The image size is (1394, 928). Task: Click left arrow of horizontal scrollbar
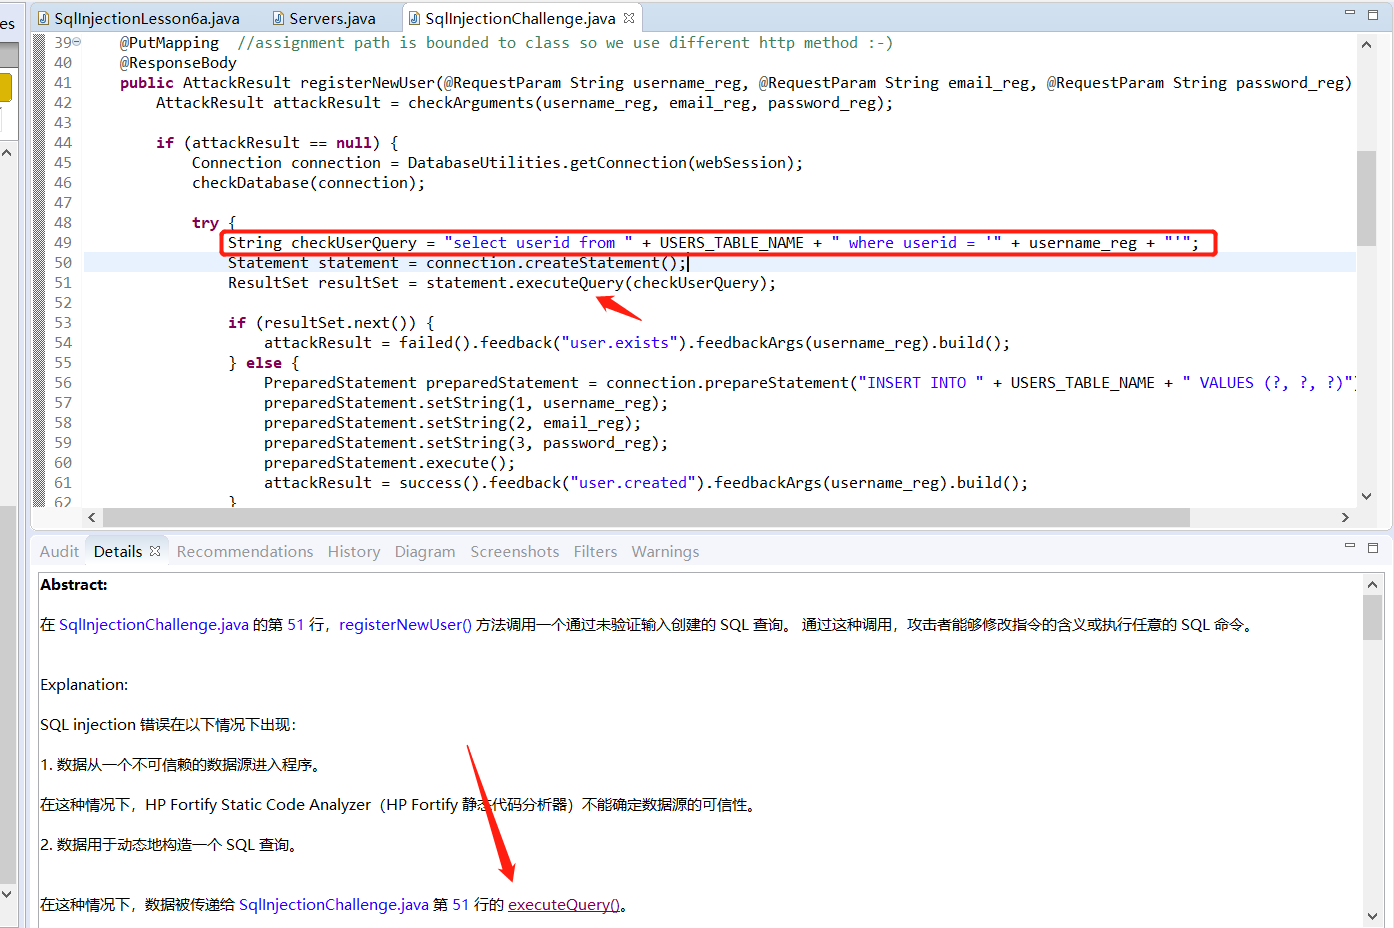[91, 517]
